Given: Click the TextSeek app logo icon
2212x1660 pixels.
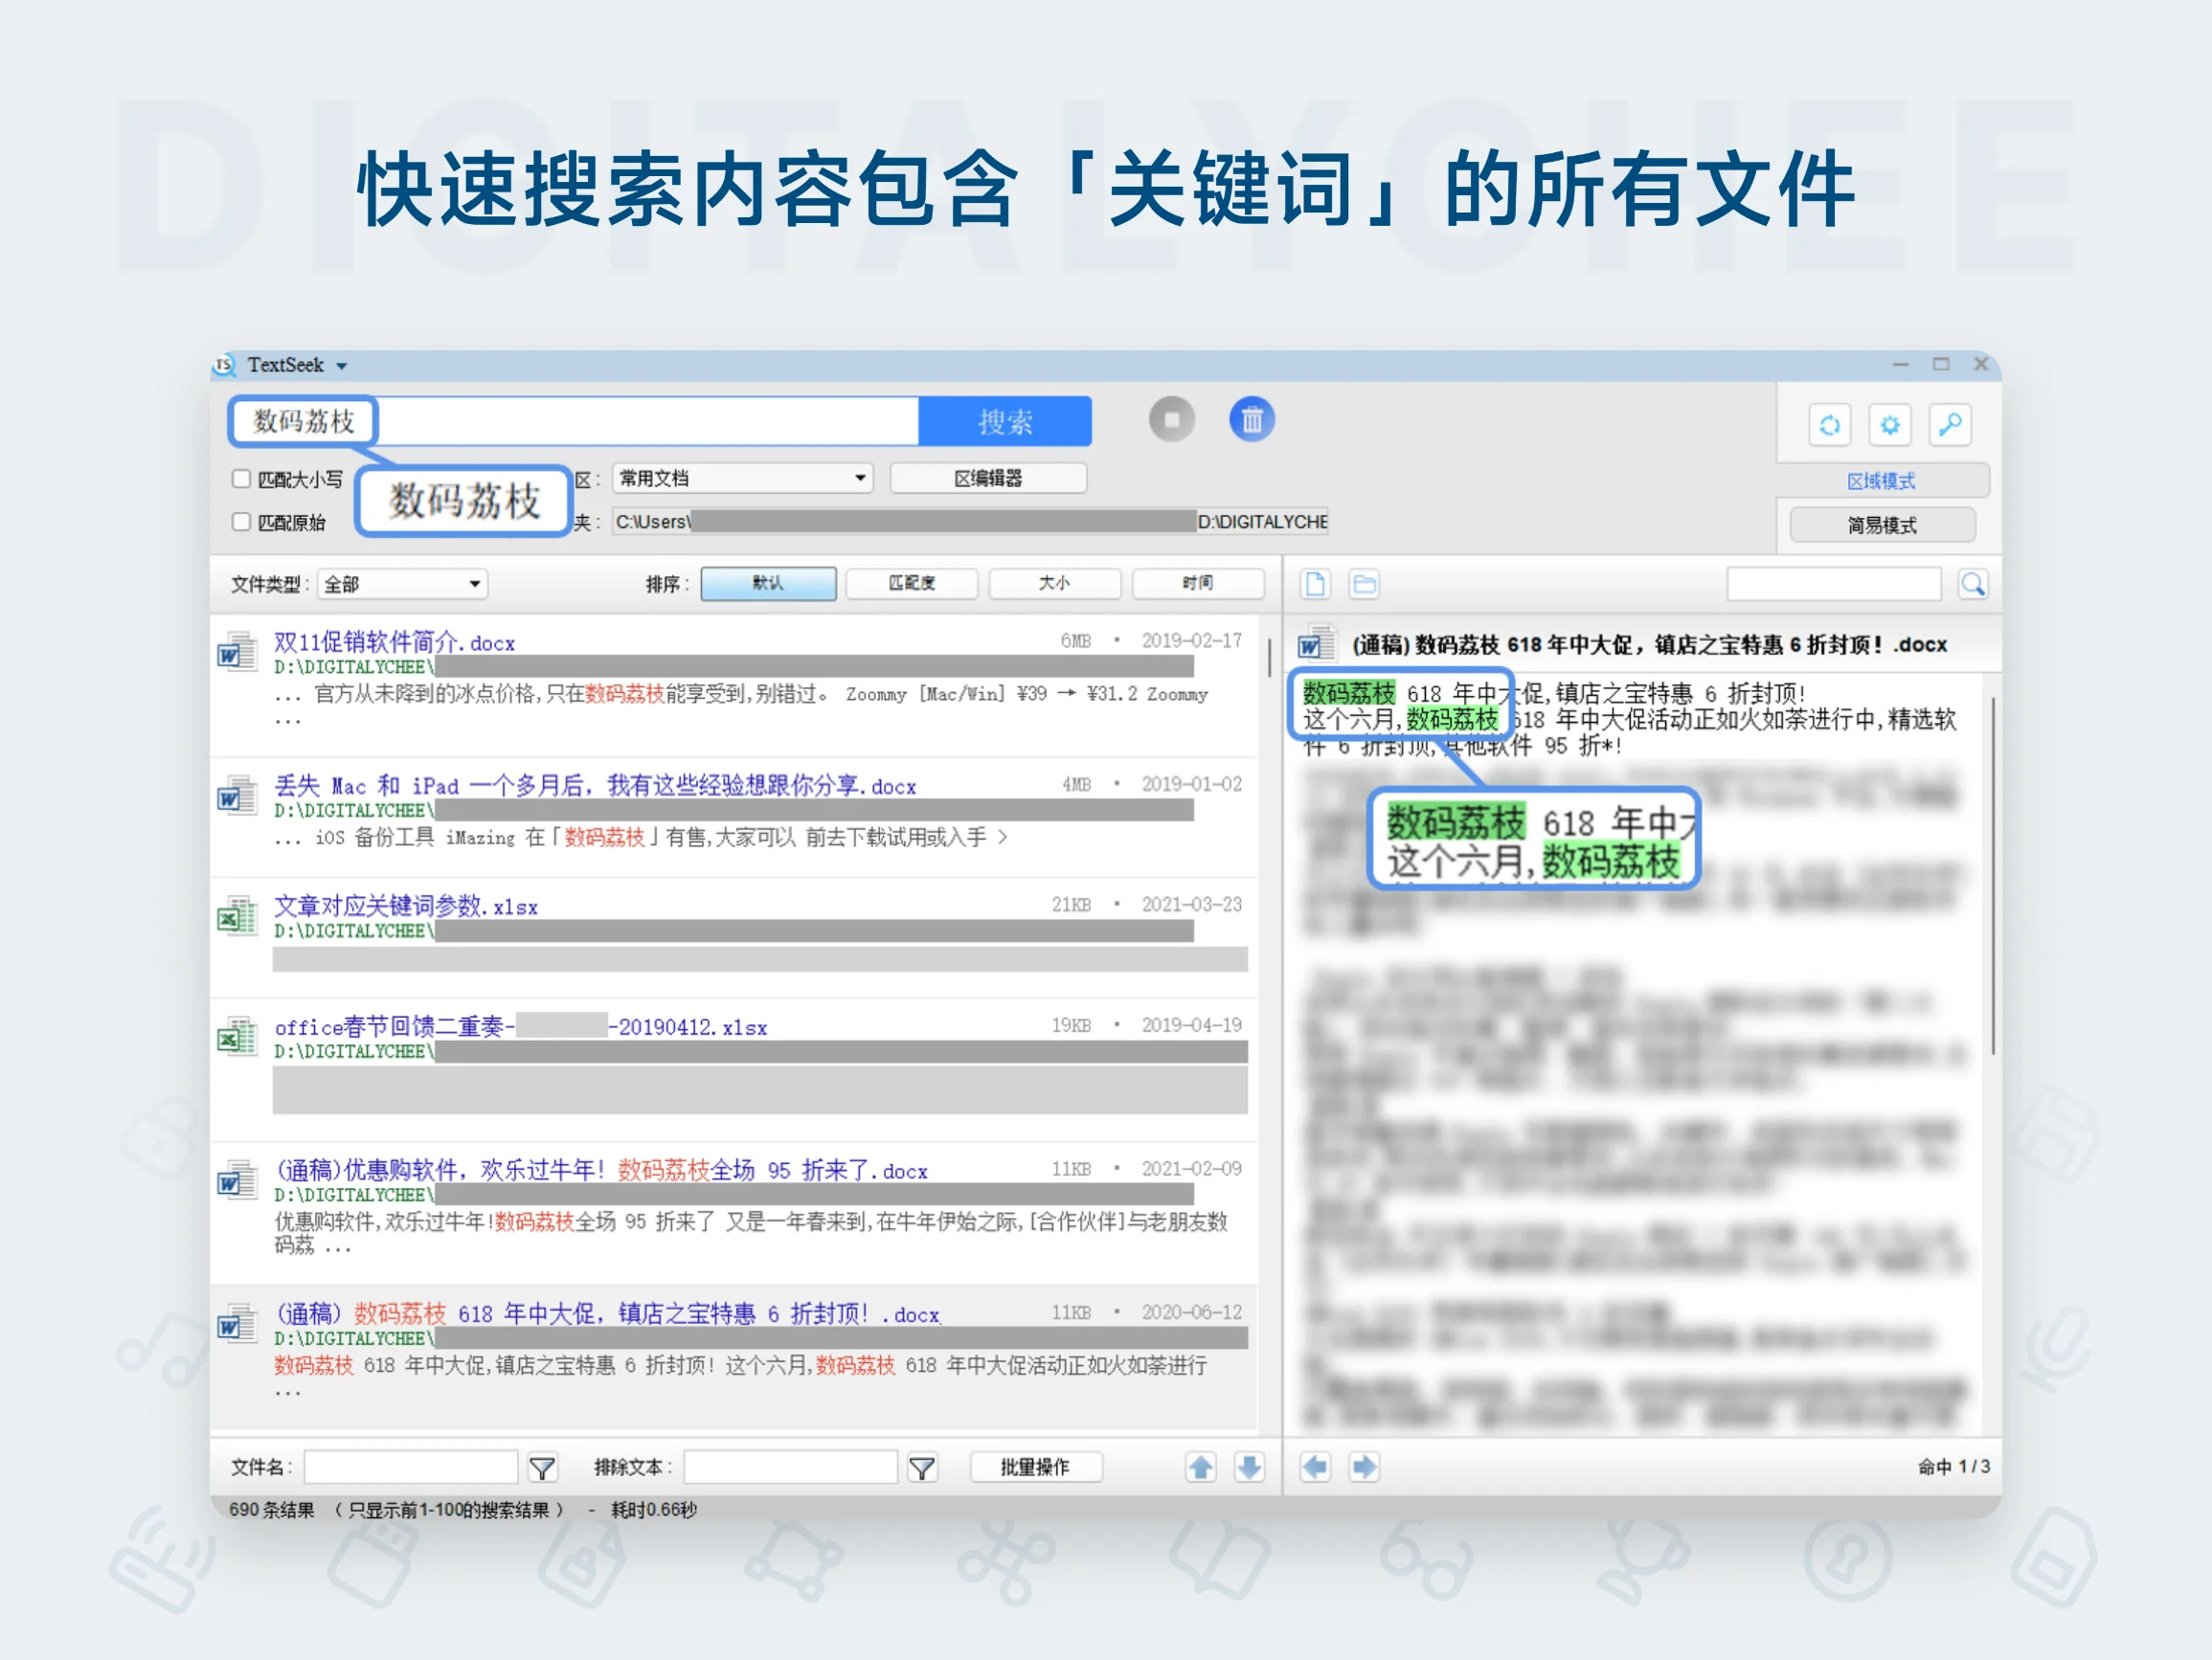Looking at the screenshot, I should (225, 365).
